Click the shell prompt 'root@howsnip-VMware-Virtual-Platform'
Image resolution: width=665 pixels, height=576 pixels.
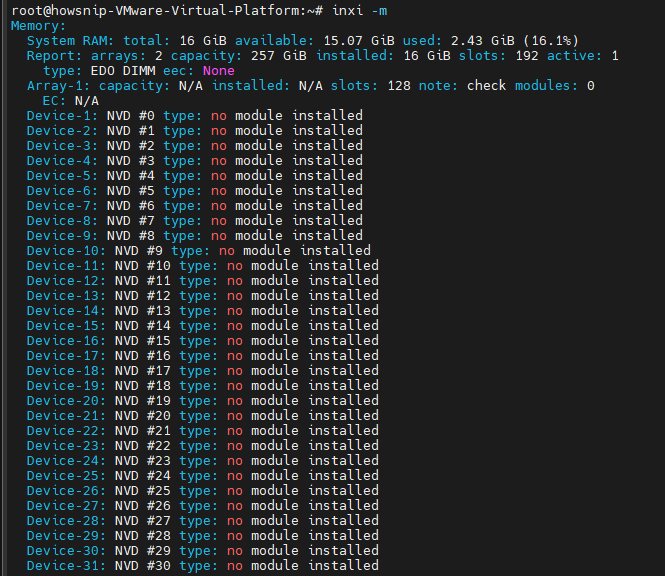(155, 11)
